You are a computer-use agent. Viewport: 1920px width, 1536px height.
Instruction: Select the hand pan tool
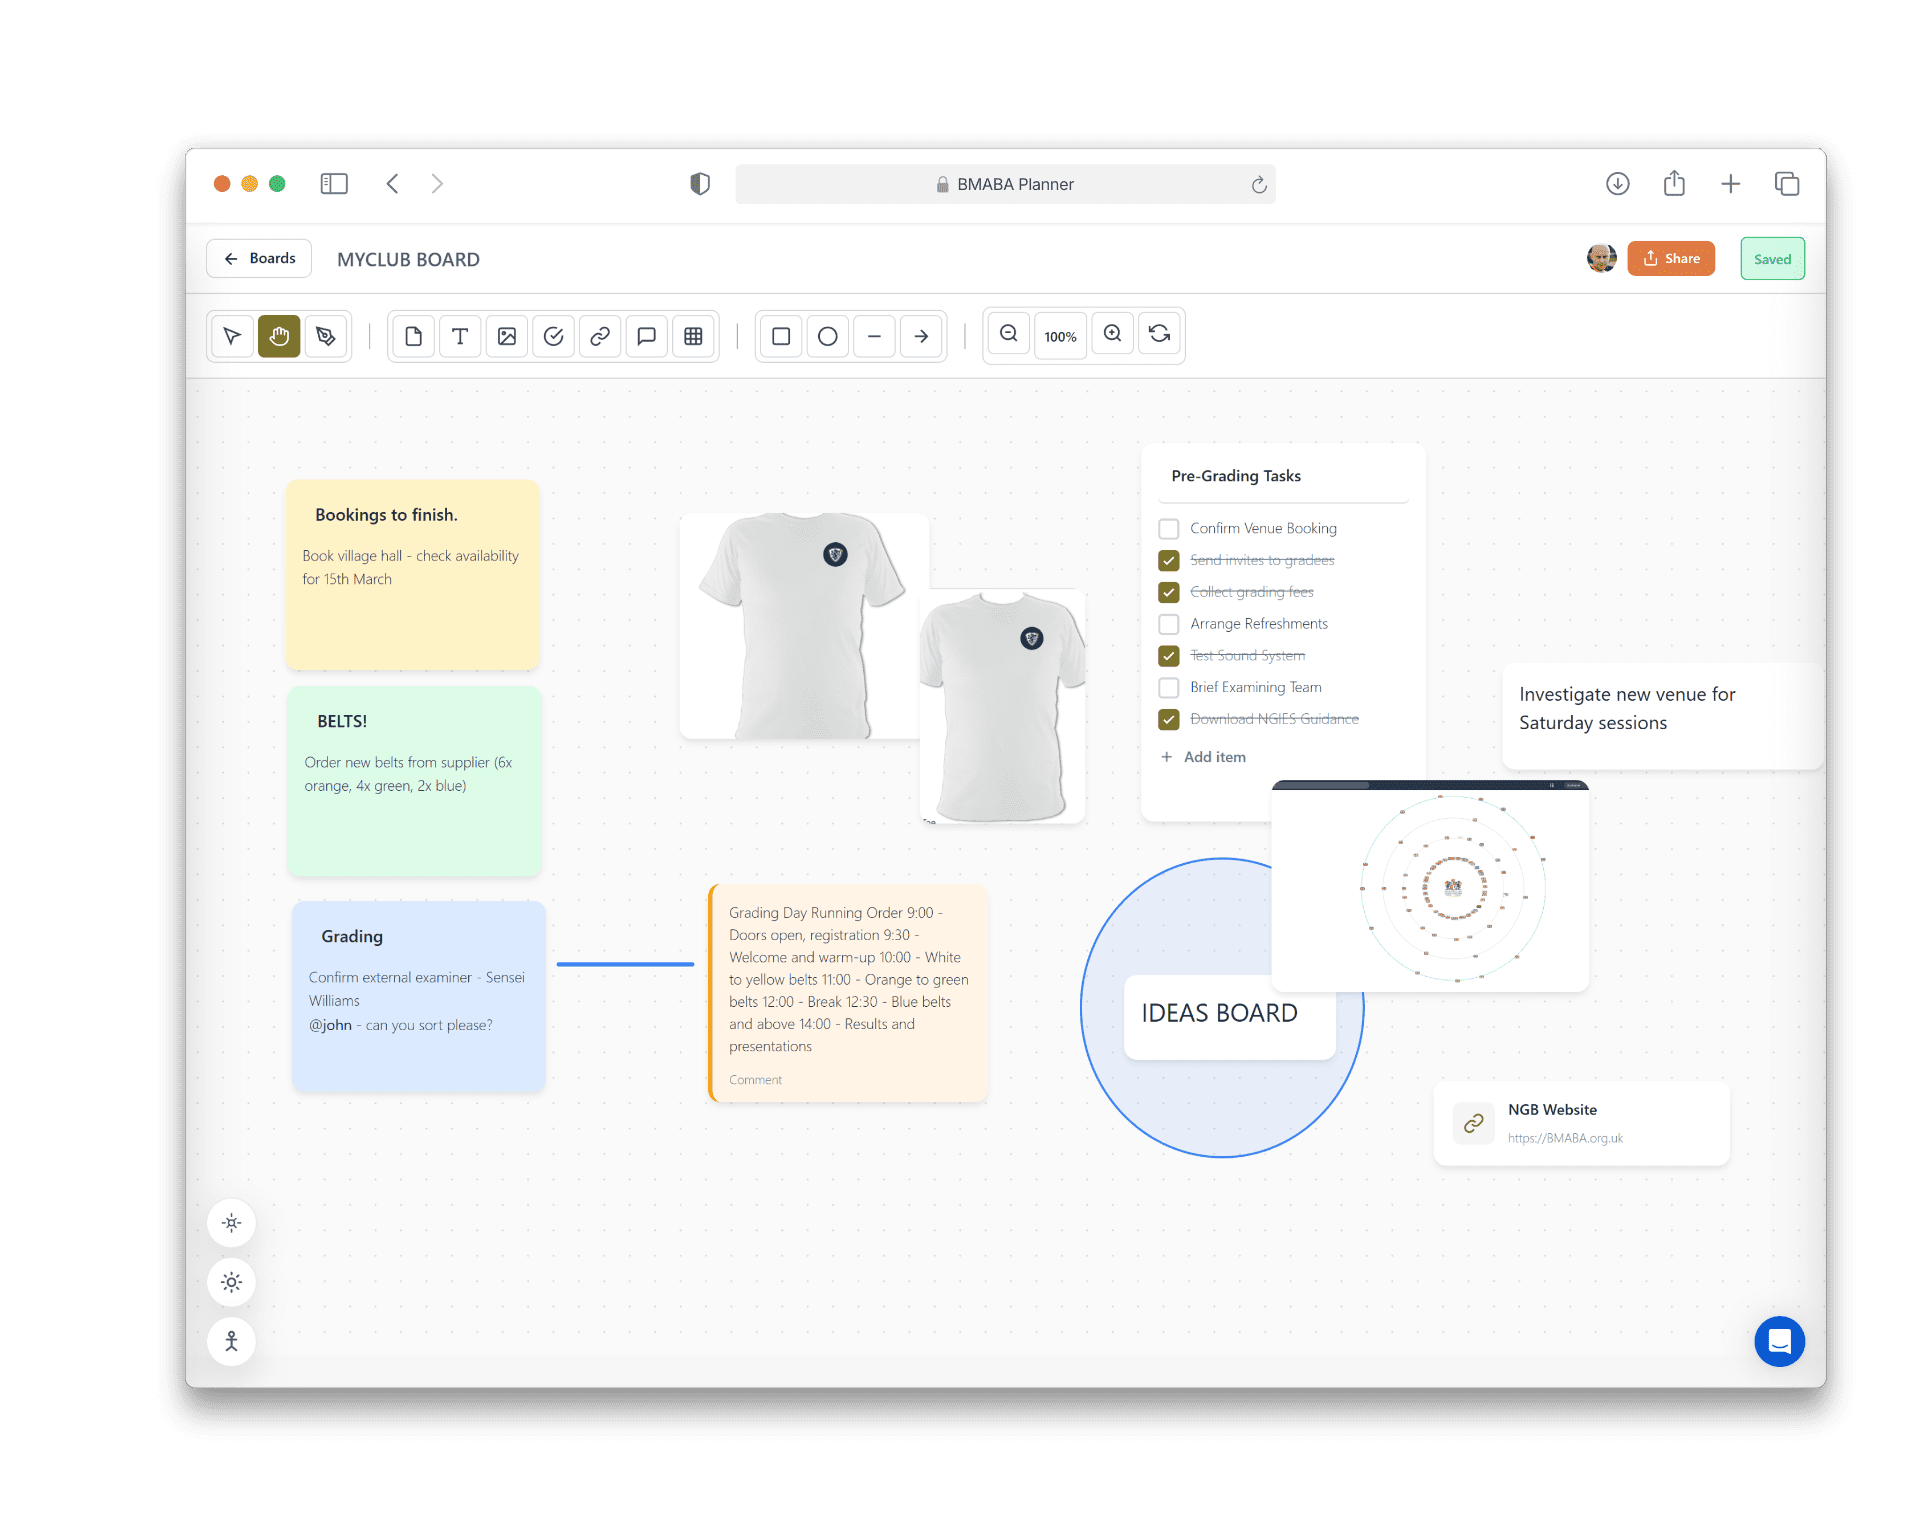click(x=279, y=336)
